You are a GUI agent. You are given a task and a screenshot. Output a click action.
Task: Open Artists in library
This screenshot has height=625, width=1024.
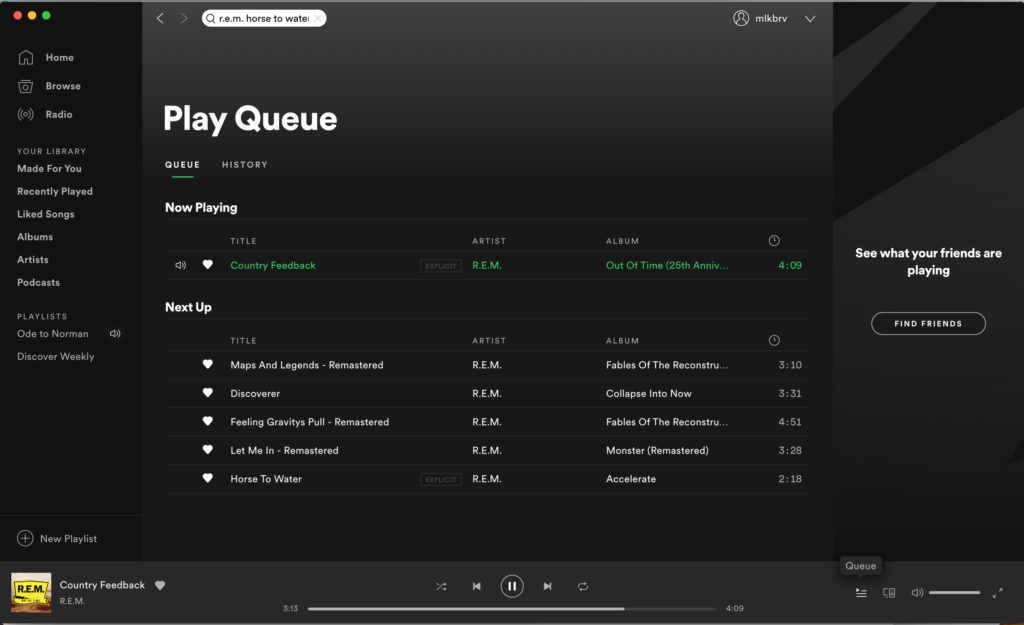pyautogui.click(x=33, y=260)
